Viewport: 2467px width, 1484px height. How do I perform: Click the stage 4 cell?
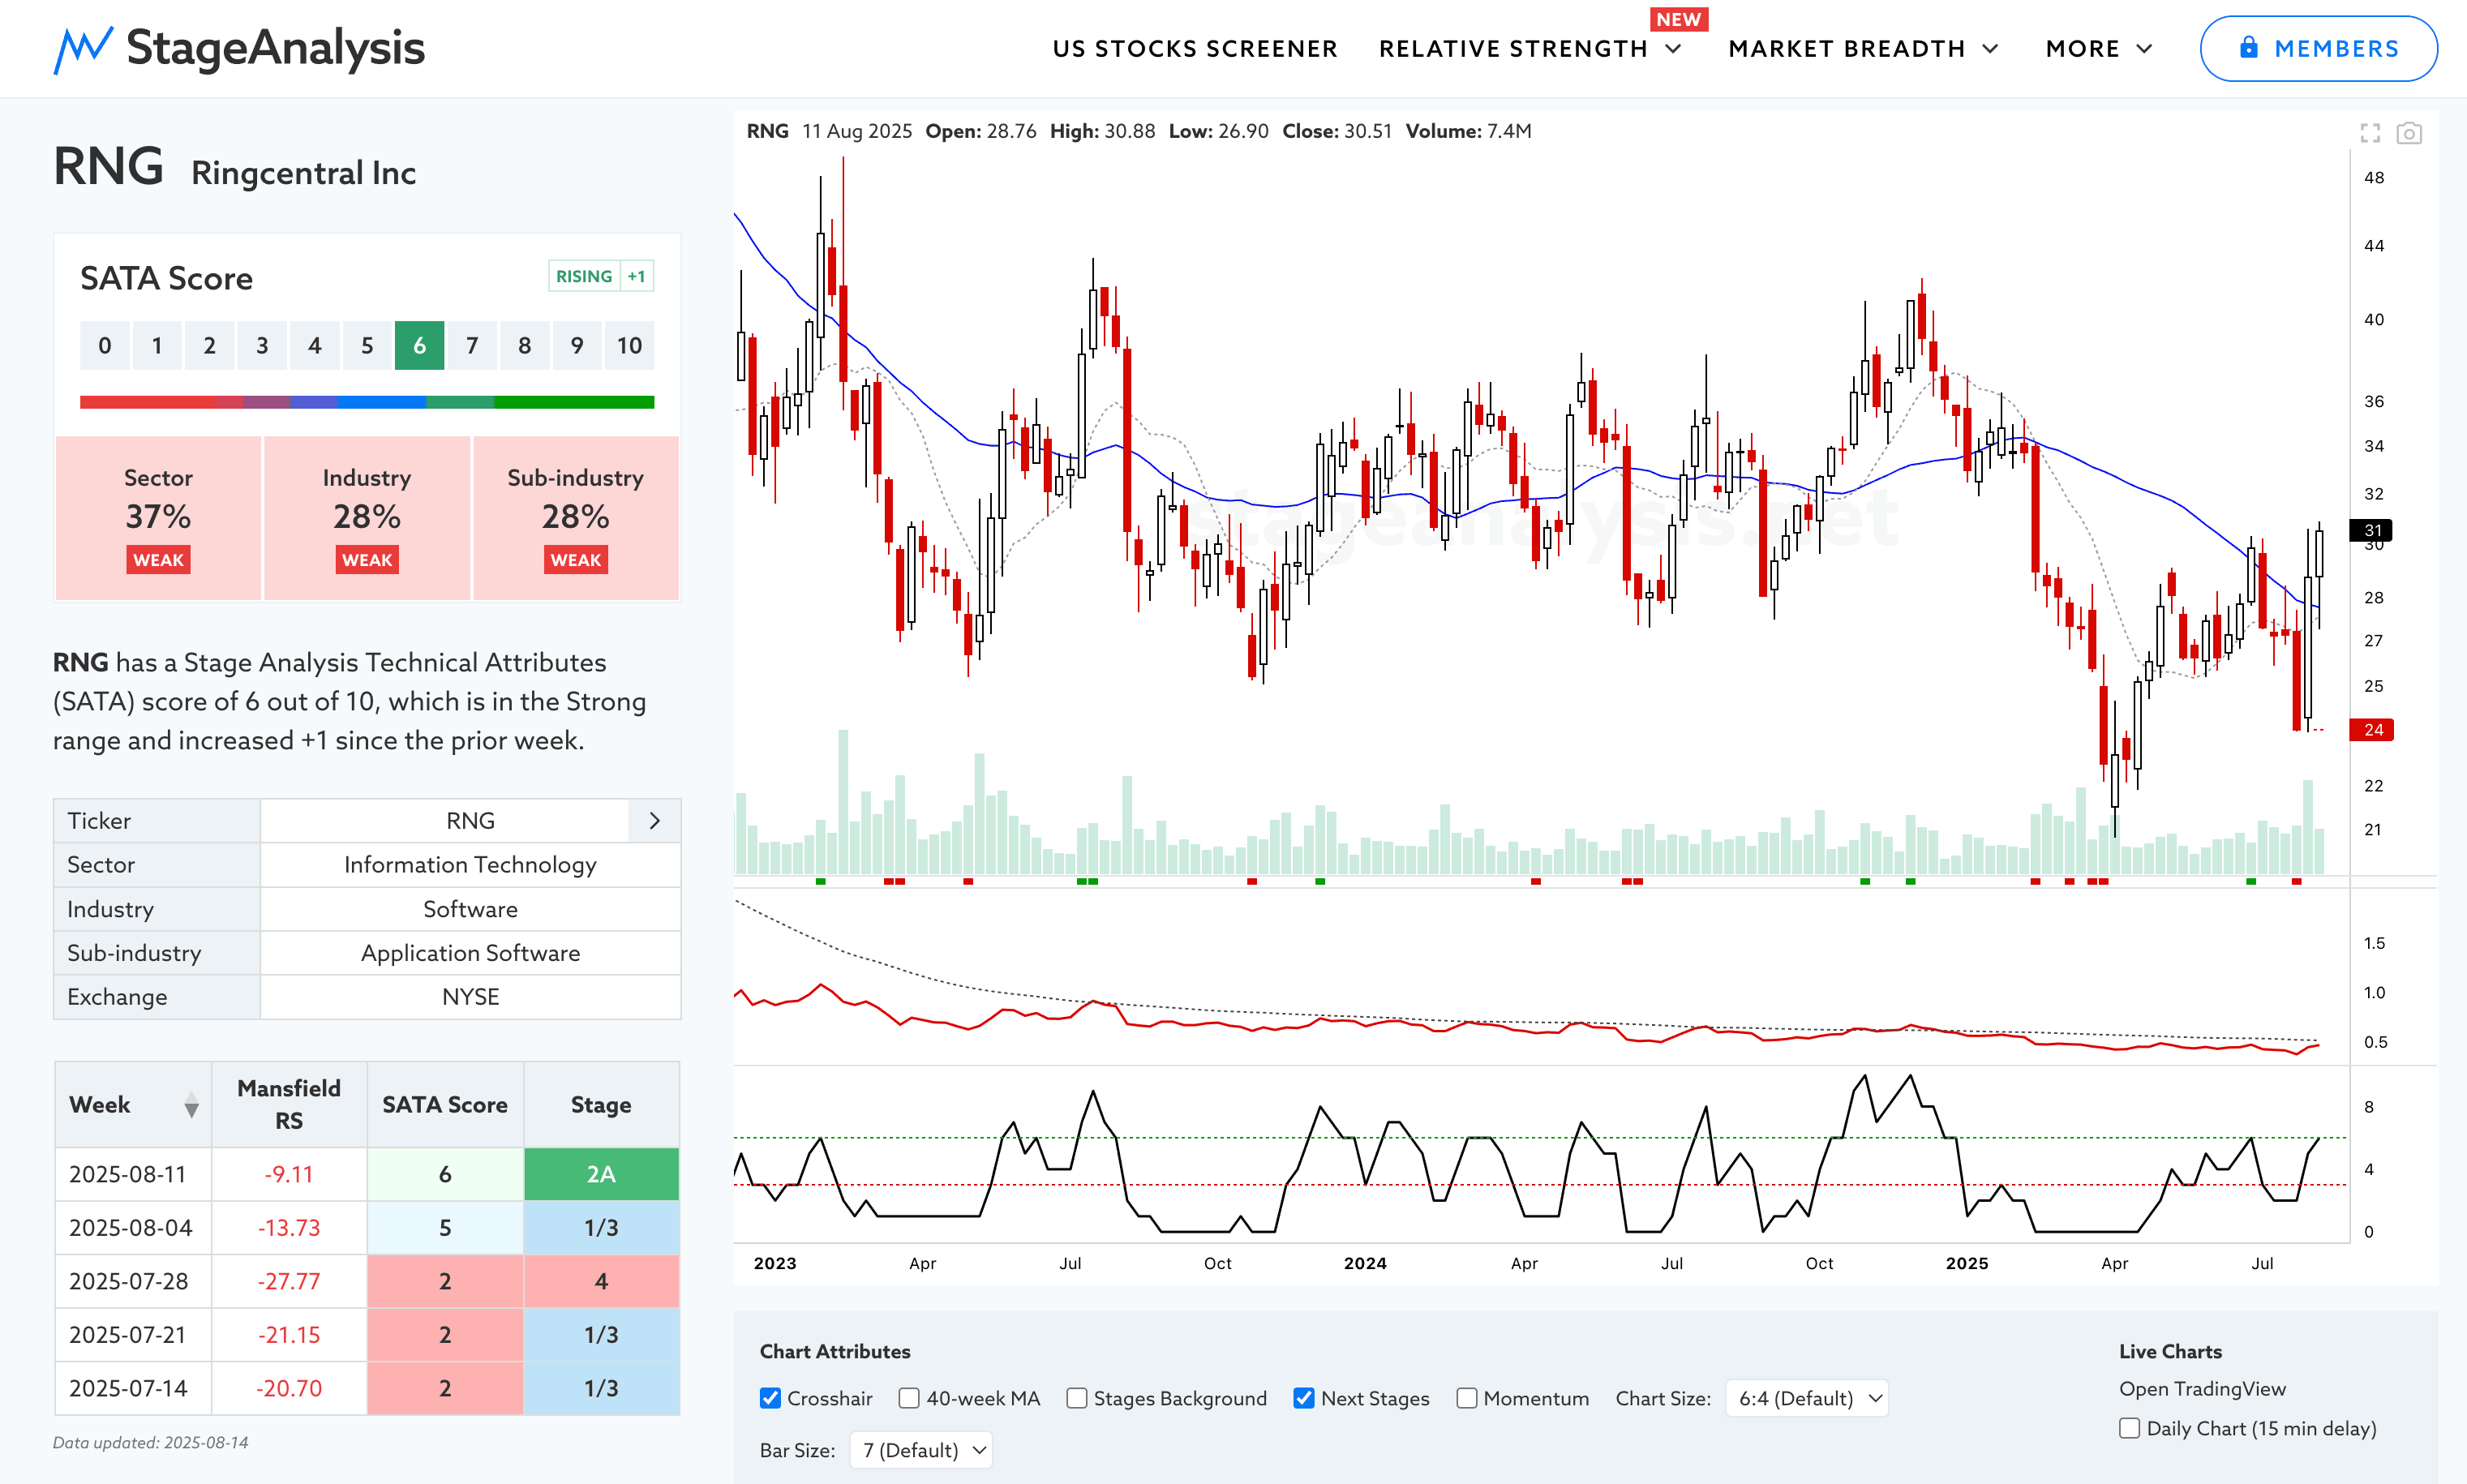[601, 1281]
